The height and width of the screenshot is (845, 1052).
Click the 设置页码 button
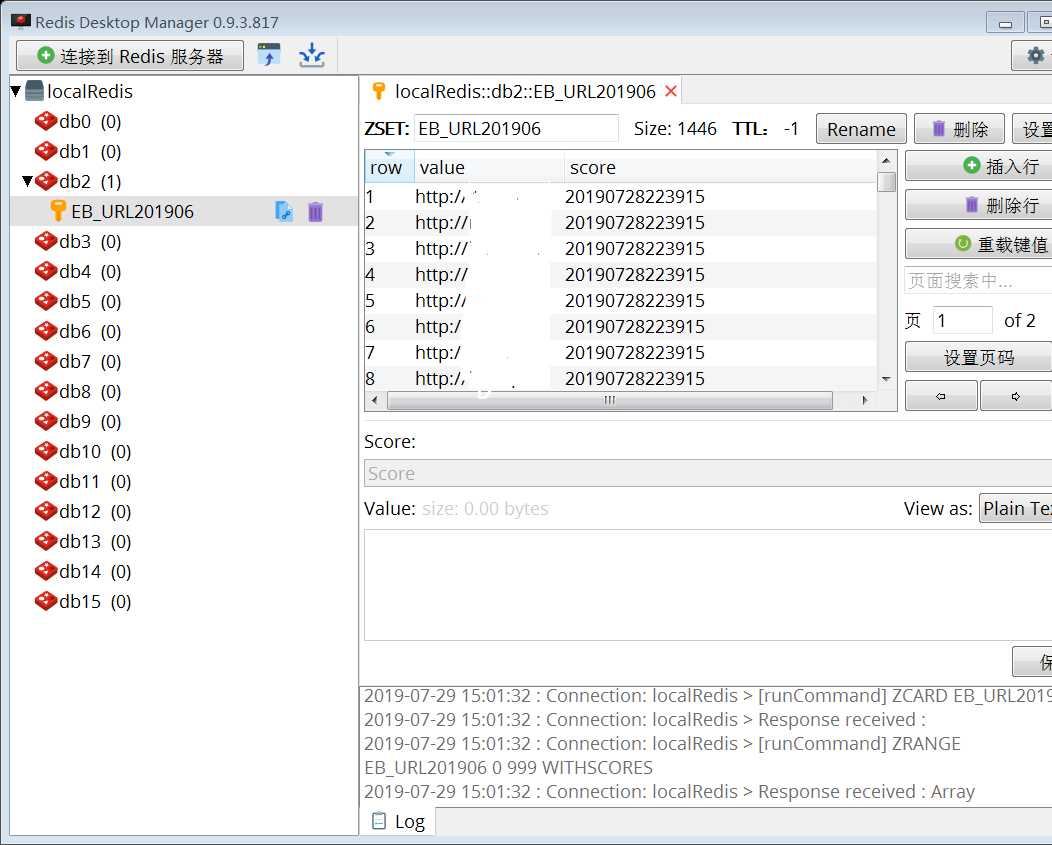pos(979,357)
